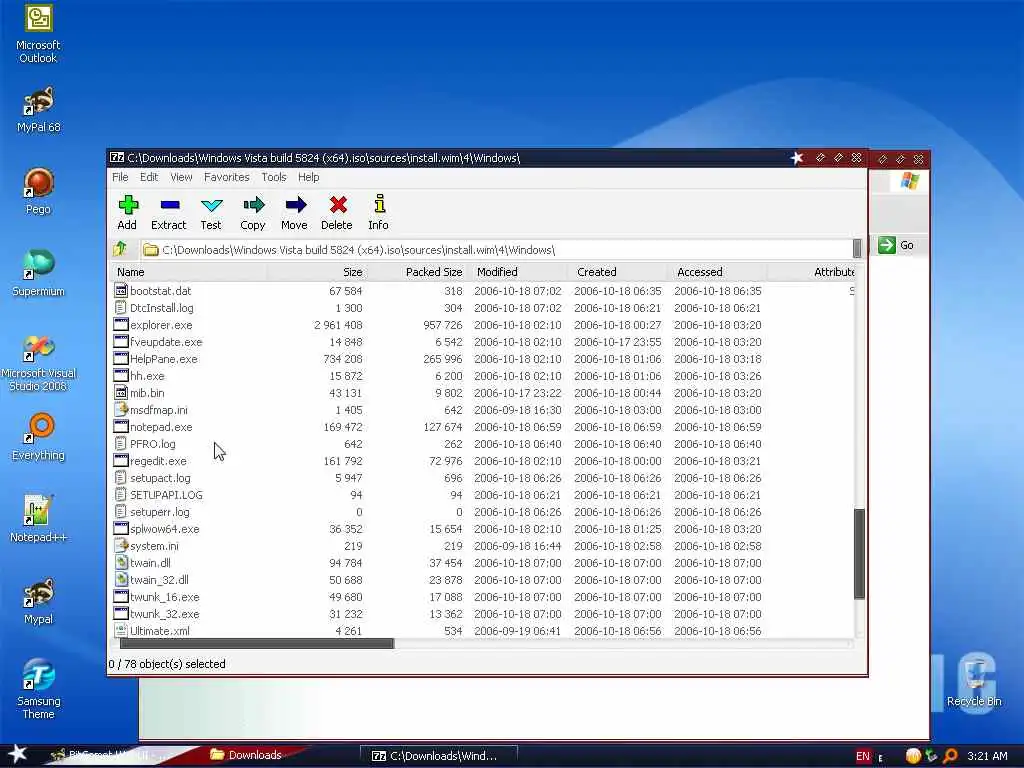
Task: Sort by the Created column header
Action: tap(616, 272)
